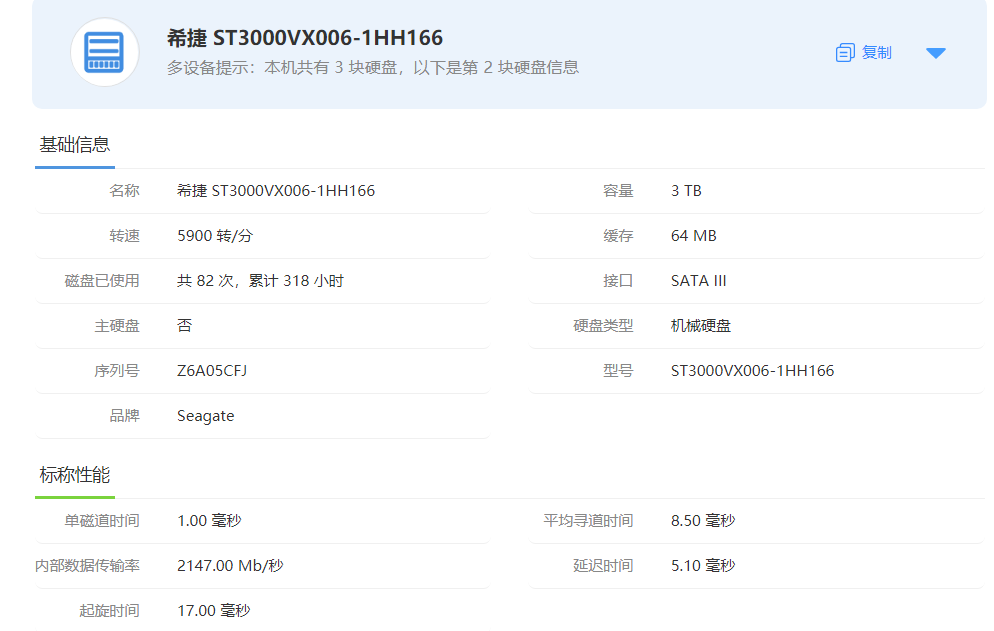Click the 单磁道时间 field label
994x631 pixels.
(102, 521)
